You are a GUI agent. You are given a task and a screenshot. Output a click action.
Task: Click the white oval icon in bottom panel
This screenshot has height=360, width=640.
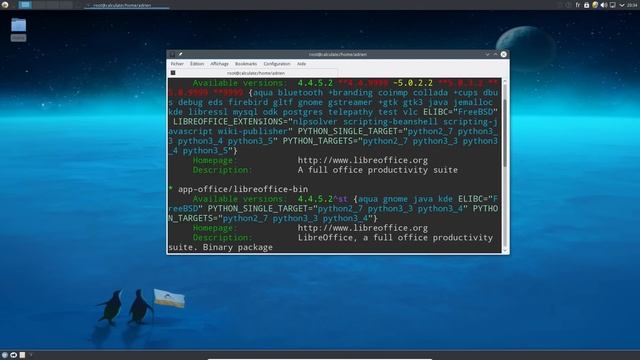pyautogui.click(x=13, y=355)
